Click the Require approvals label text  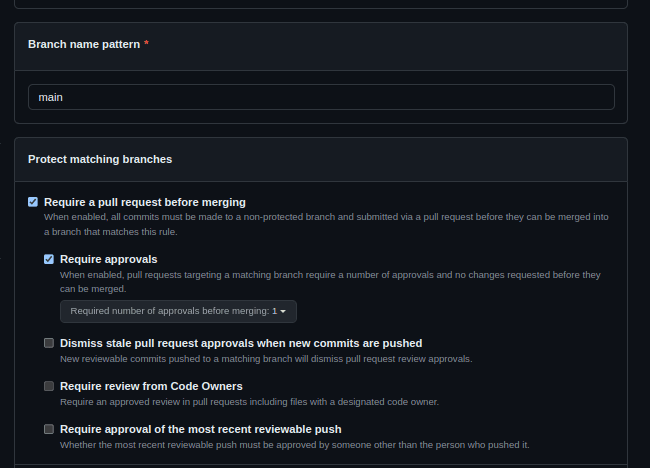click(x=109, y=259)
